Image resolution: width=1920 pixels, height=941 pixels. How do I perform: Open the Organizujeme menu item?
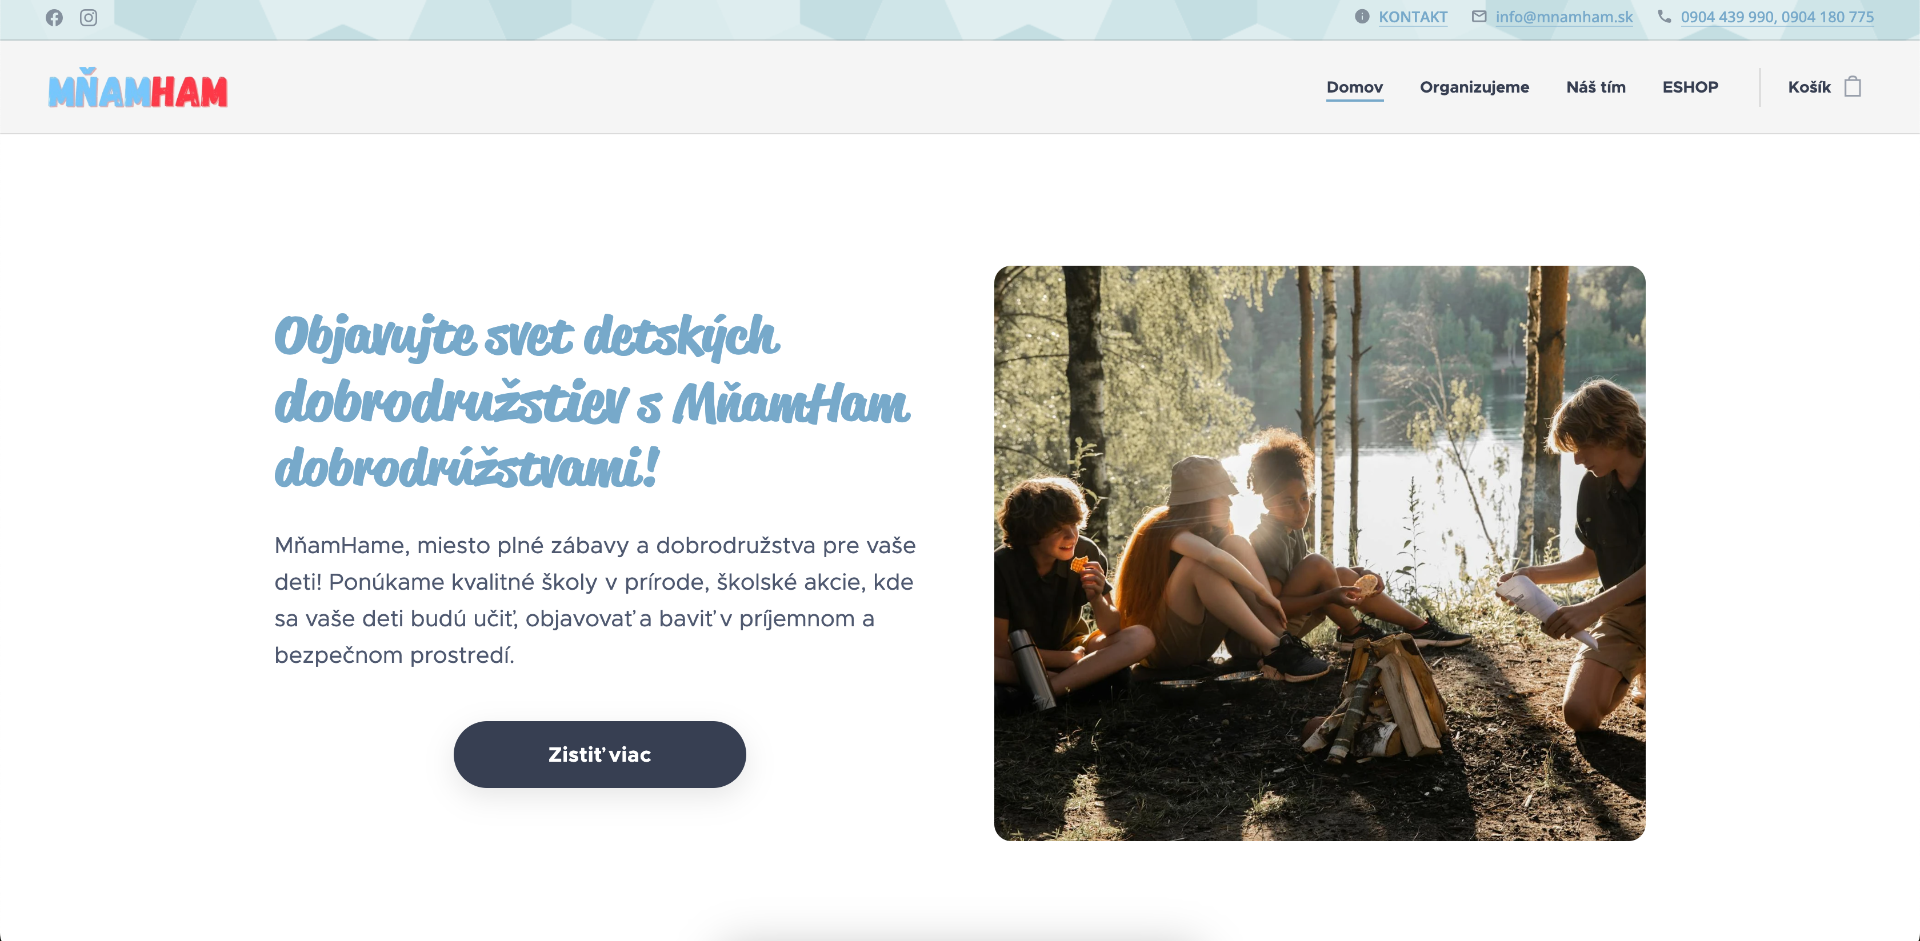click(x=1474, y=87)
